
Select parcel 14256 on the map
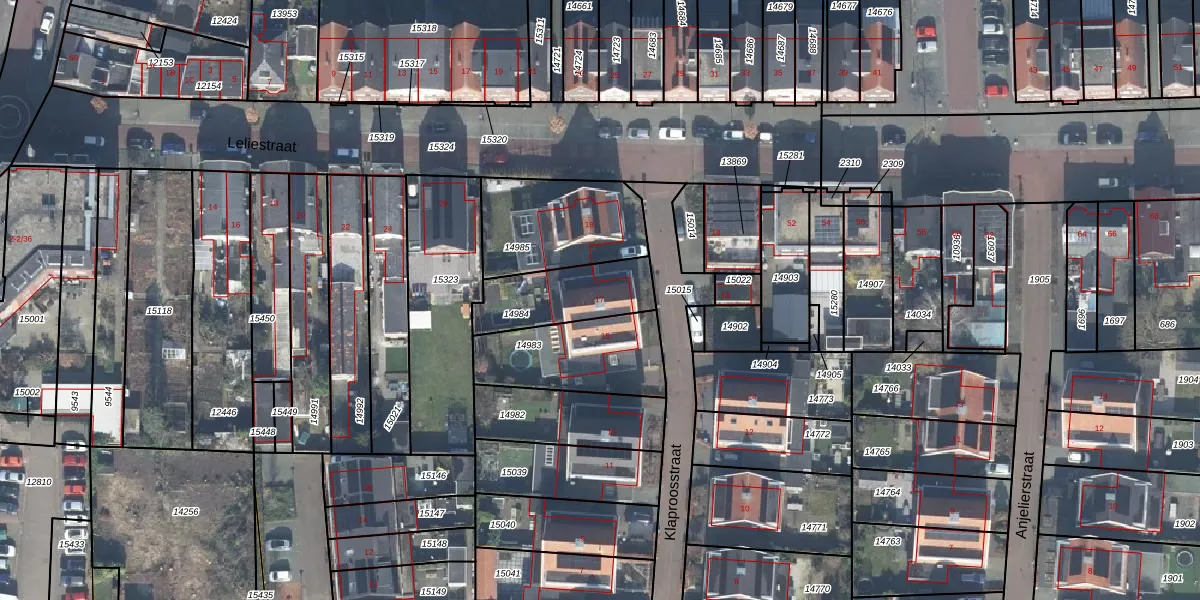click(x=186, y=512)
